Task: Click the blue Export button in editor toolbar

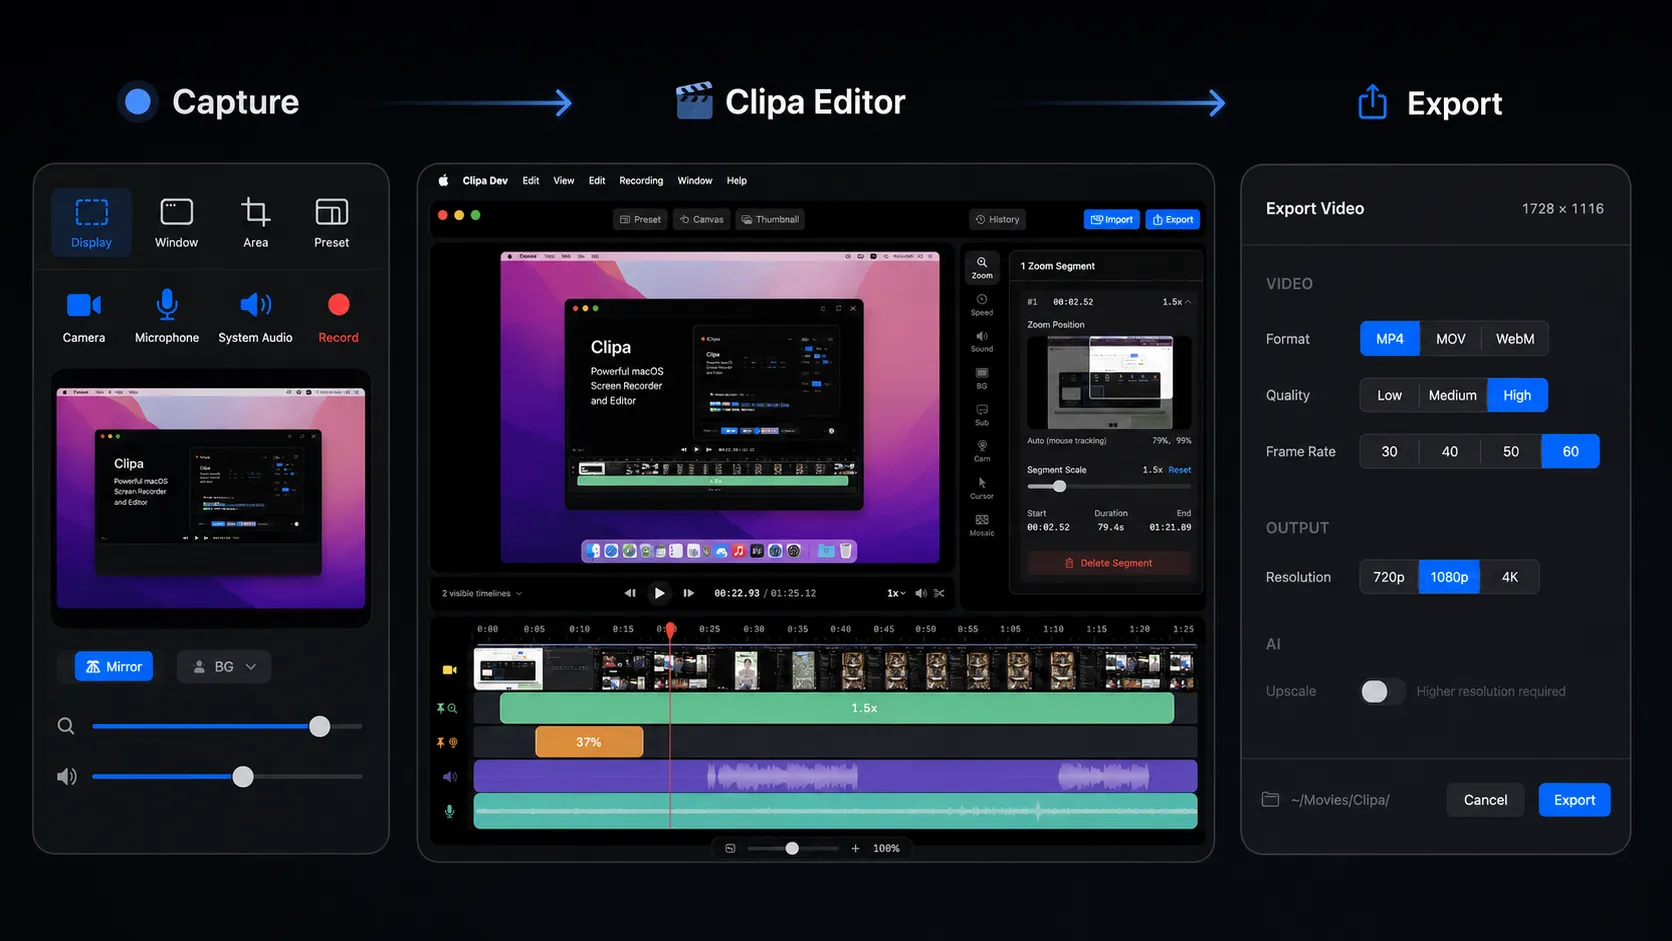Action: pyautogui.click(x=1173, y=219)
